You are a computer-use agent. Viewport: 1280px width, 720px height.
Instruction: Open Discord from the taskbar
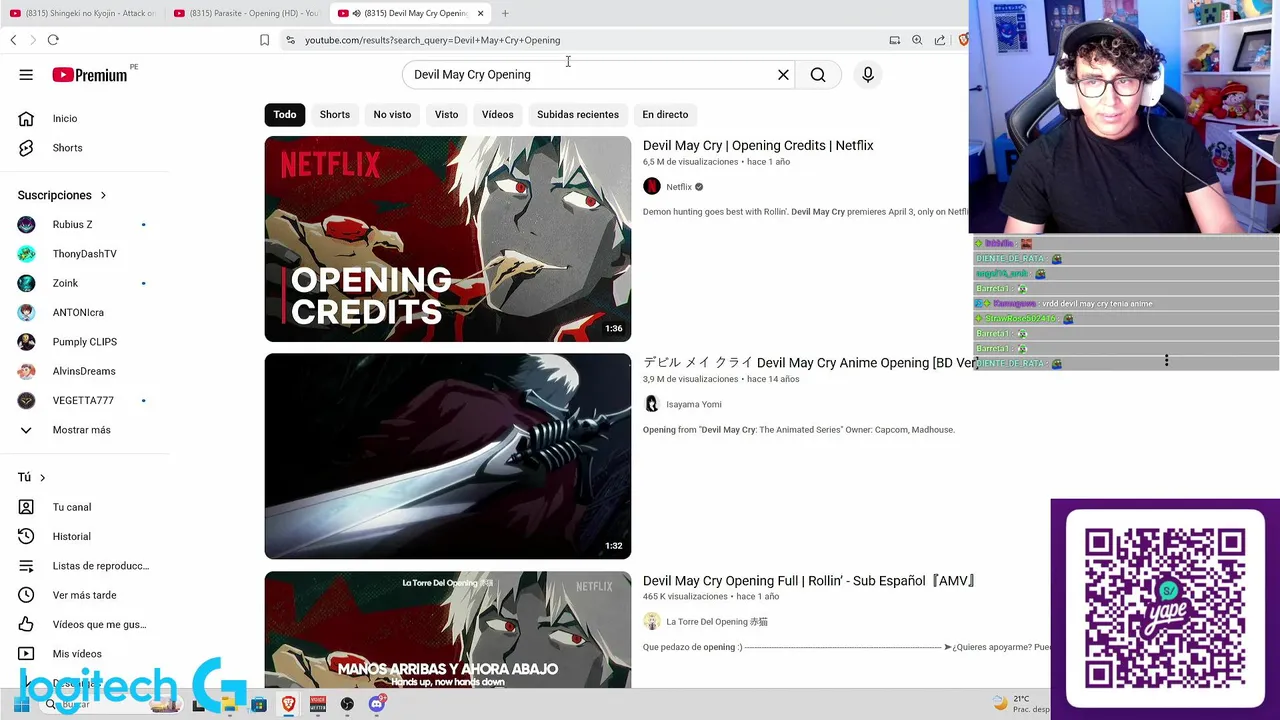(377, 704)
